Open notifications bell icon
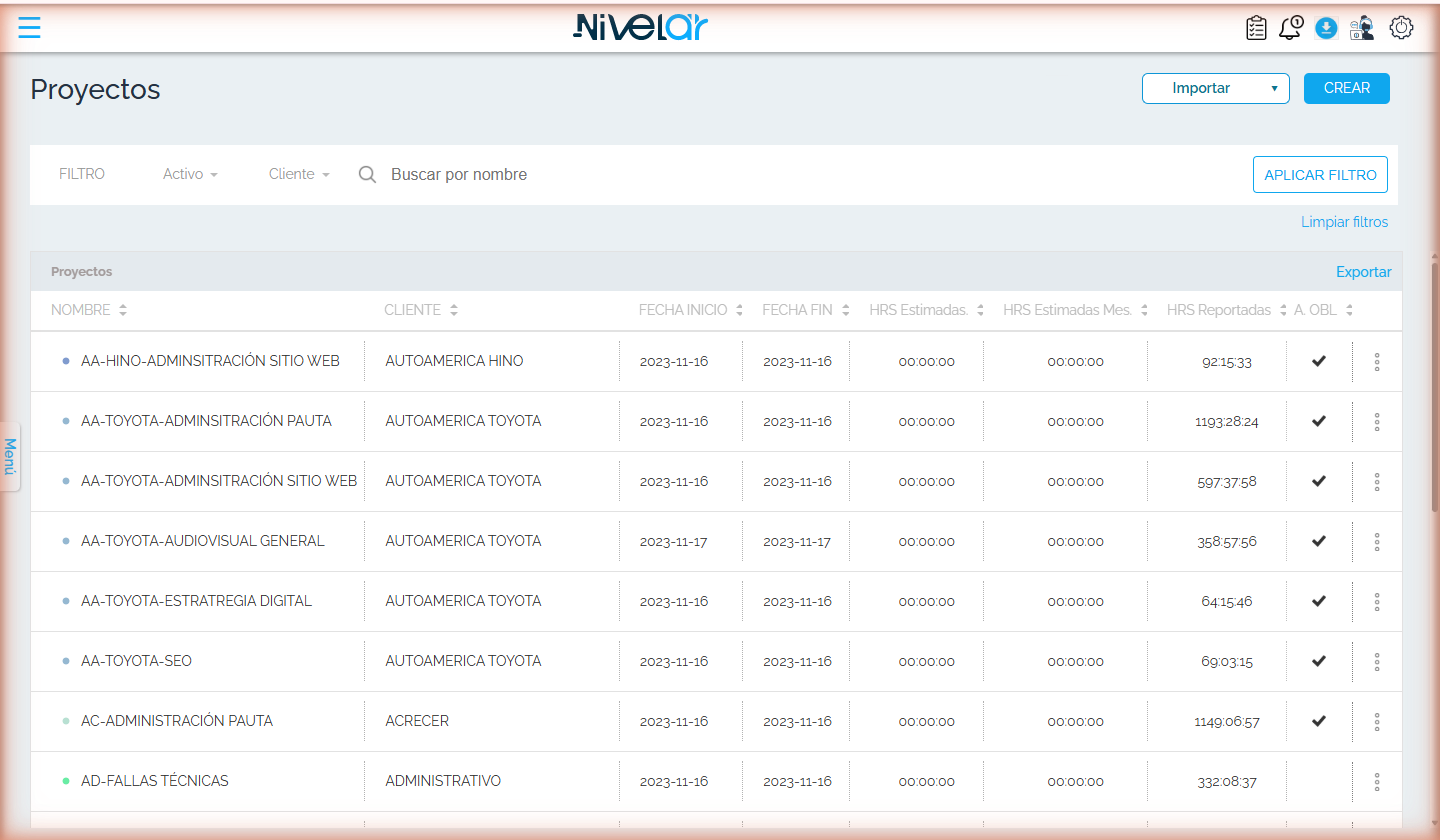Image resolution: width=1440 pixels, height=840 pixels. tap(1291, 28)
